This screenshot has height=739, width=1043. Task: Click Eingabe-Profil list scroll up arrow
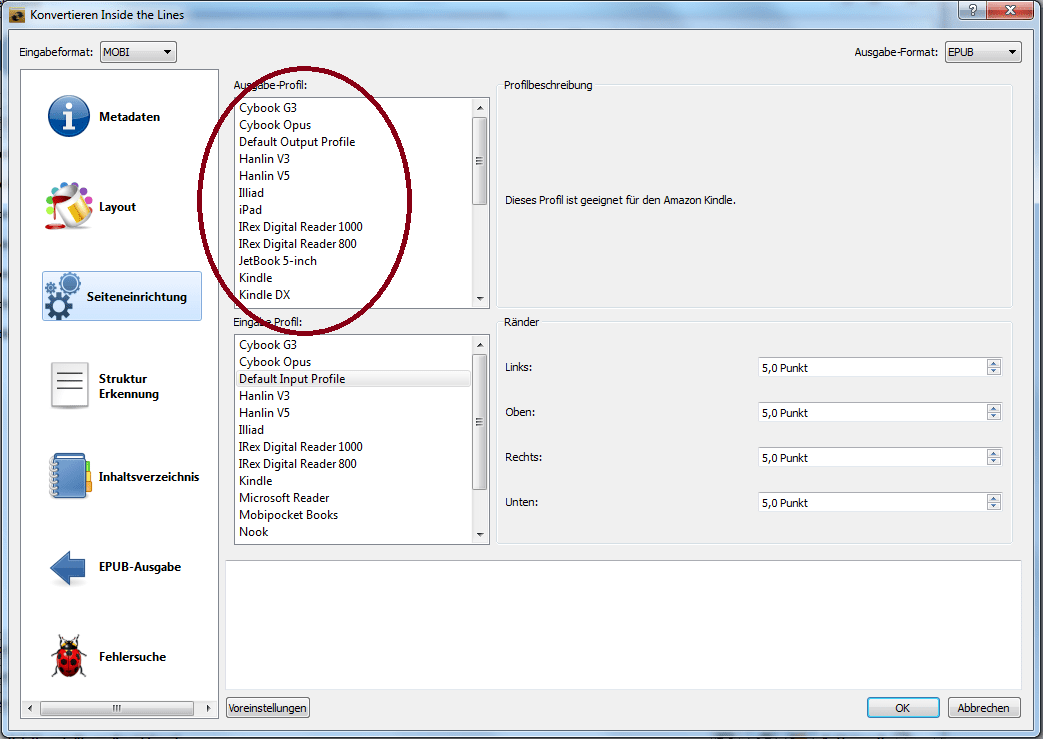pos(480,345)
